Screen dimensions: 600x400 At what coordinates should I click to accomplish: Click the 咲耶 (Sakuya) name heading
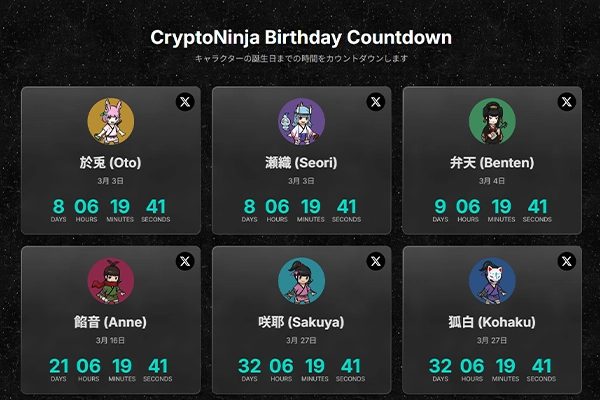(301, 322)
